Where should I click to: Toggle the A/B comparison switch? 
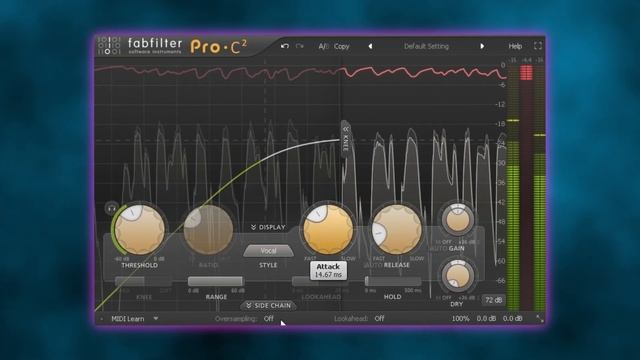(323, 47)
